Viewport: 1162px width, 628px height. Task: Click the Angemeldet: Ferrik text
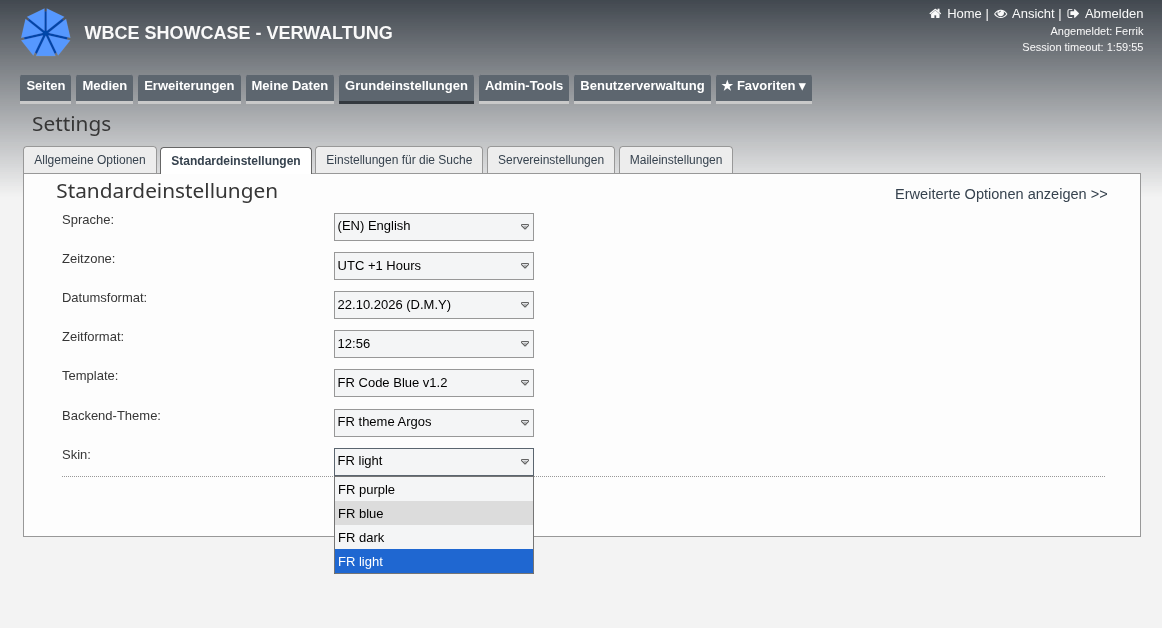(1097, 31)
